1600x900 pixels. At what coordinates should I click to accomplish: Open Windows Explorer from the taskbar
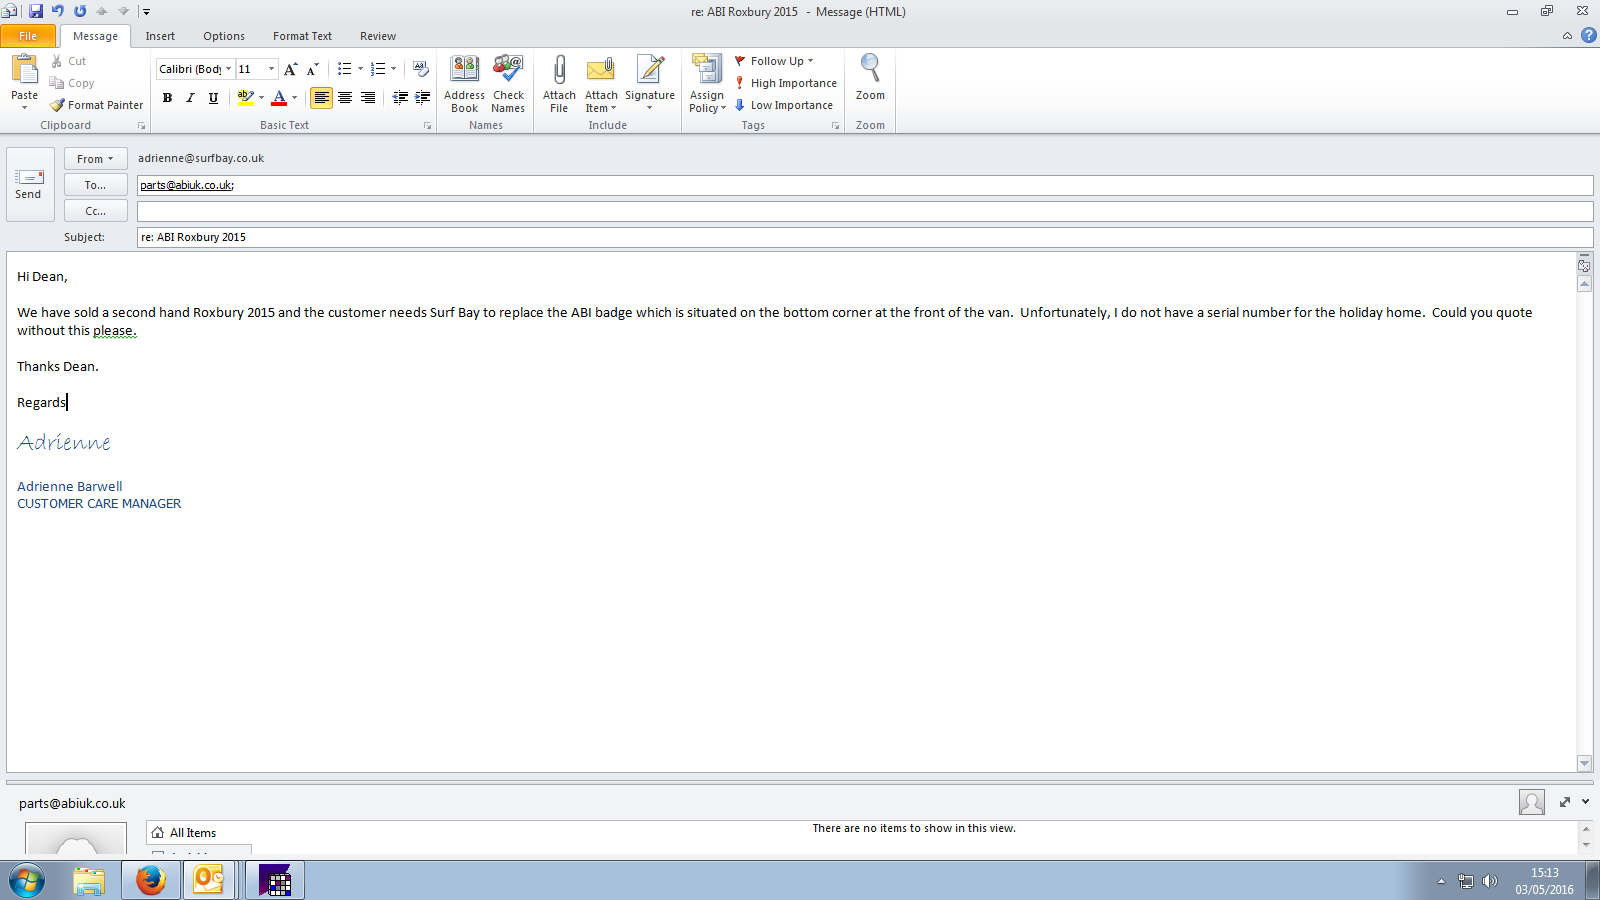tap(89, 881)
